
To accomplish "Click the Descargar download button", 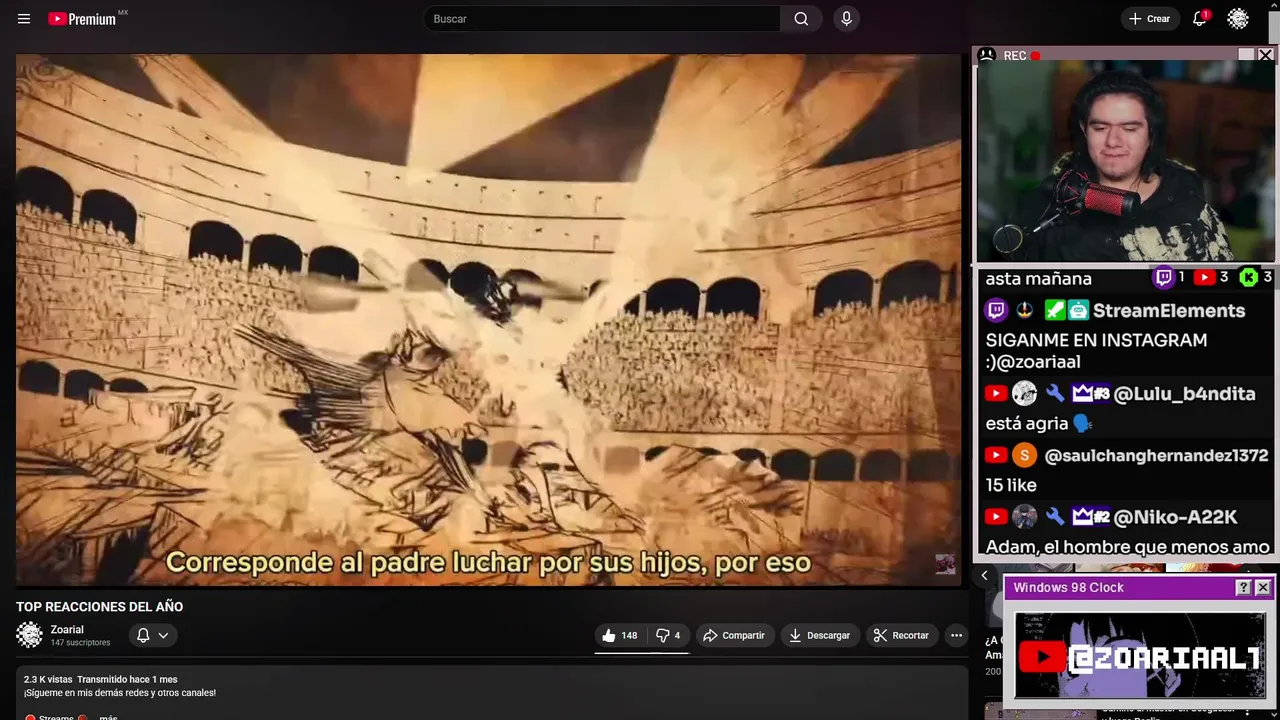I will coord(819,635).
